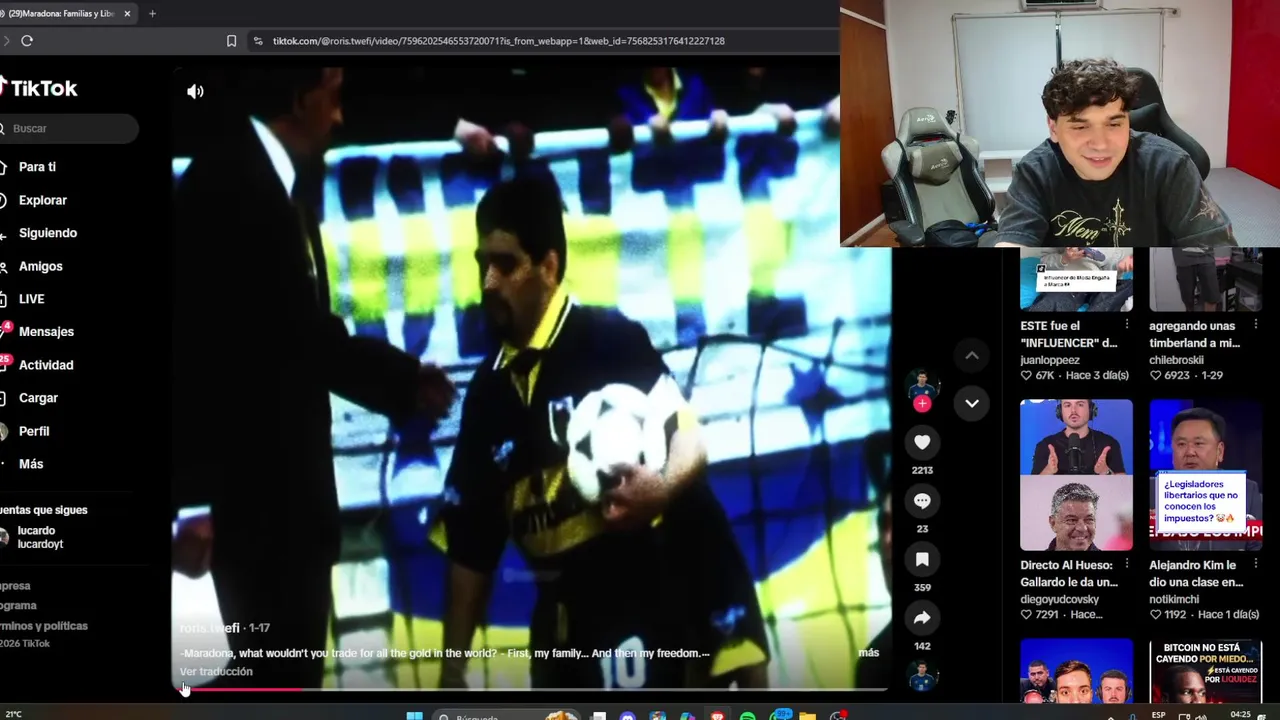This screenshot has width=1280, height=720.
Task: Follow creator with red plus badge
Action: coord(922,403)
